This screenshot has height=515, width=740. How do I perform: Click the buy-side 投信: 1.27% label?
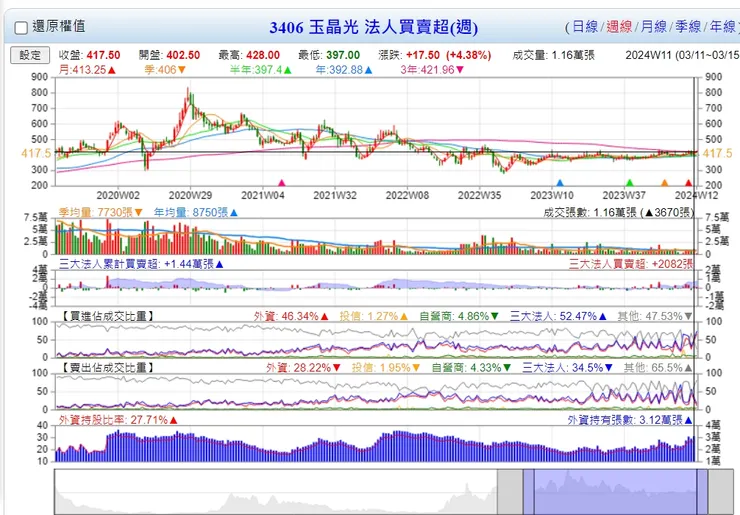pyautogui.click(x=373, y=316)
